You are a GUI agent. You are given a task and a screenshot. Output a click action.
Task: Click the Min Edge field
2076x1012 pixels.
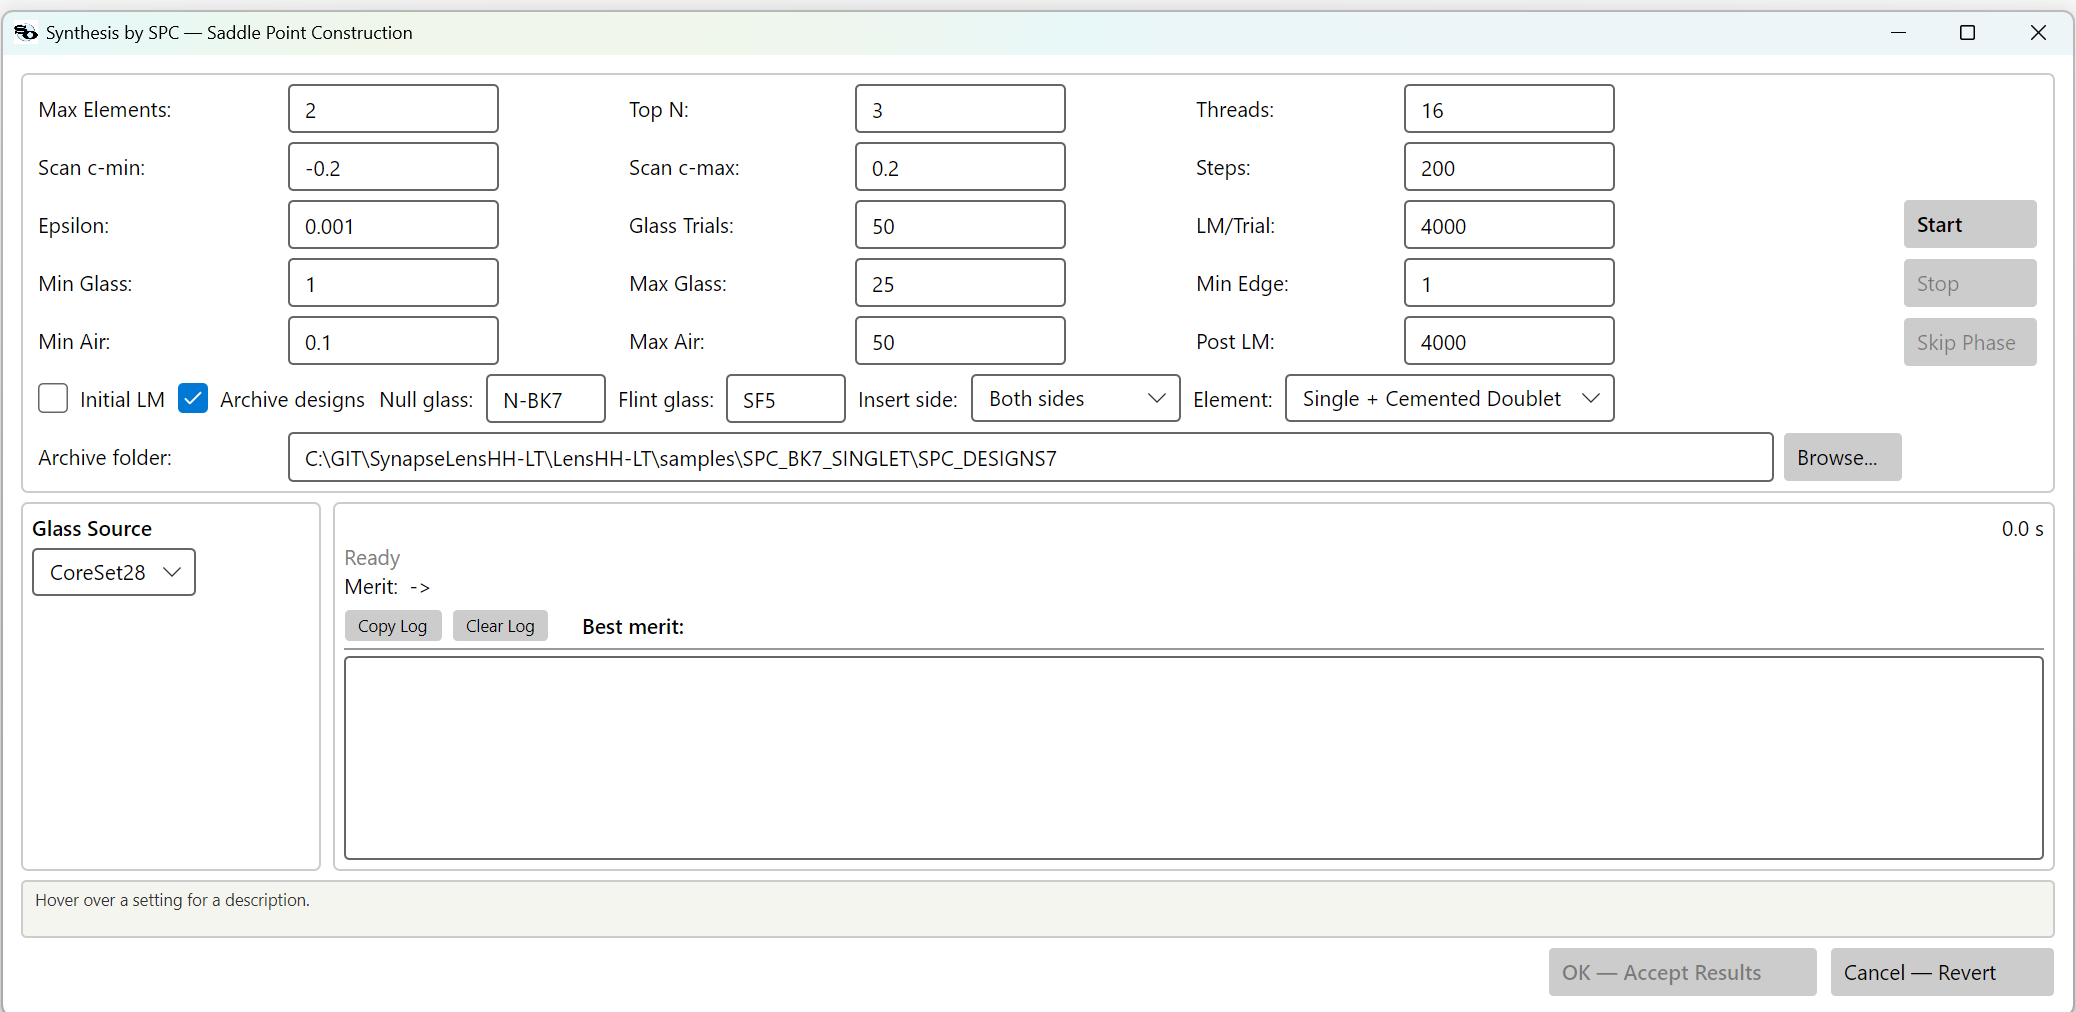click(1509, 283)
